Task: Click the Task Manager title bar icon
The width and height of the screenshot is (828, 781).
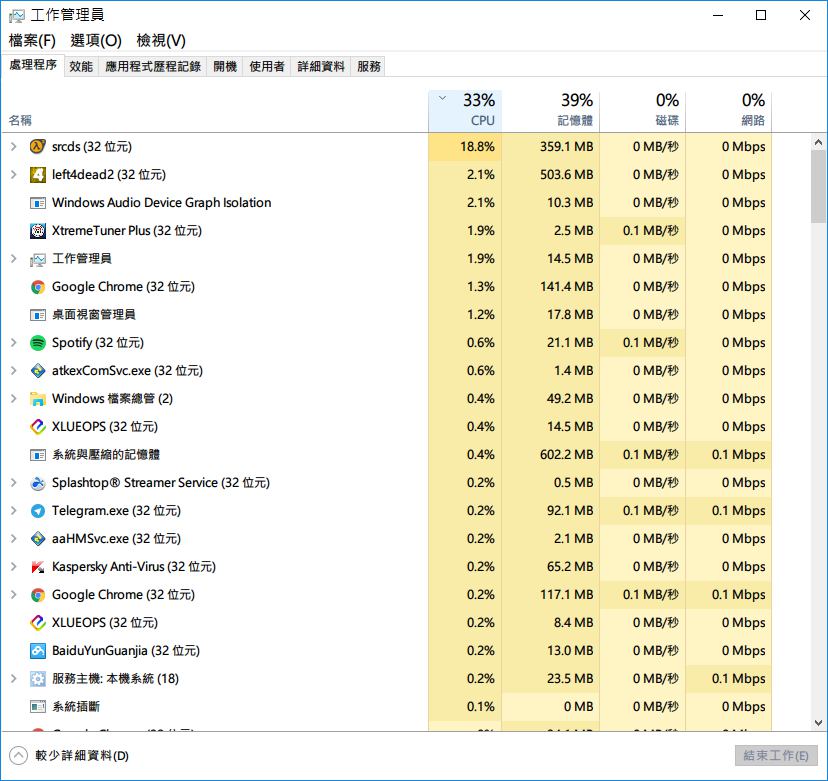Action: pyautogui.click(x=17, y=15)
